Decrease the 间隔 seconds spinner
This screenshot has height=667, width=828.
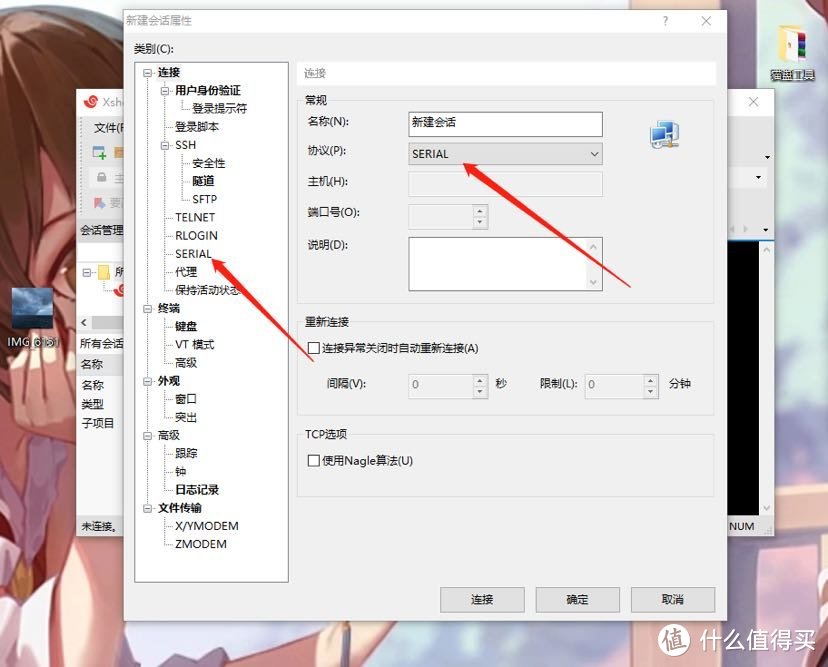click(x=479, y=391)
